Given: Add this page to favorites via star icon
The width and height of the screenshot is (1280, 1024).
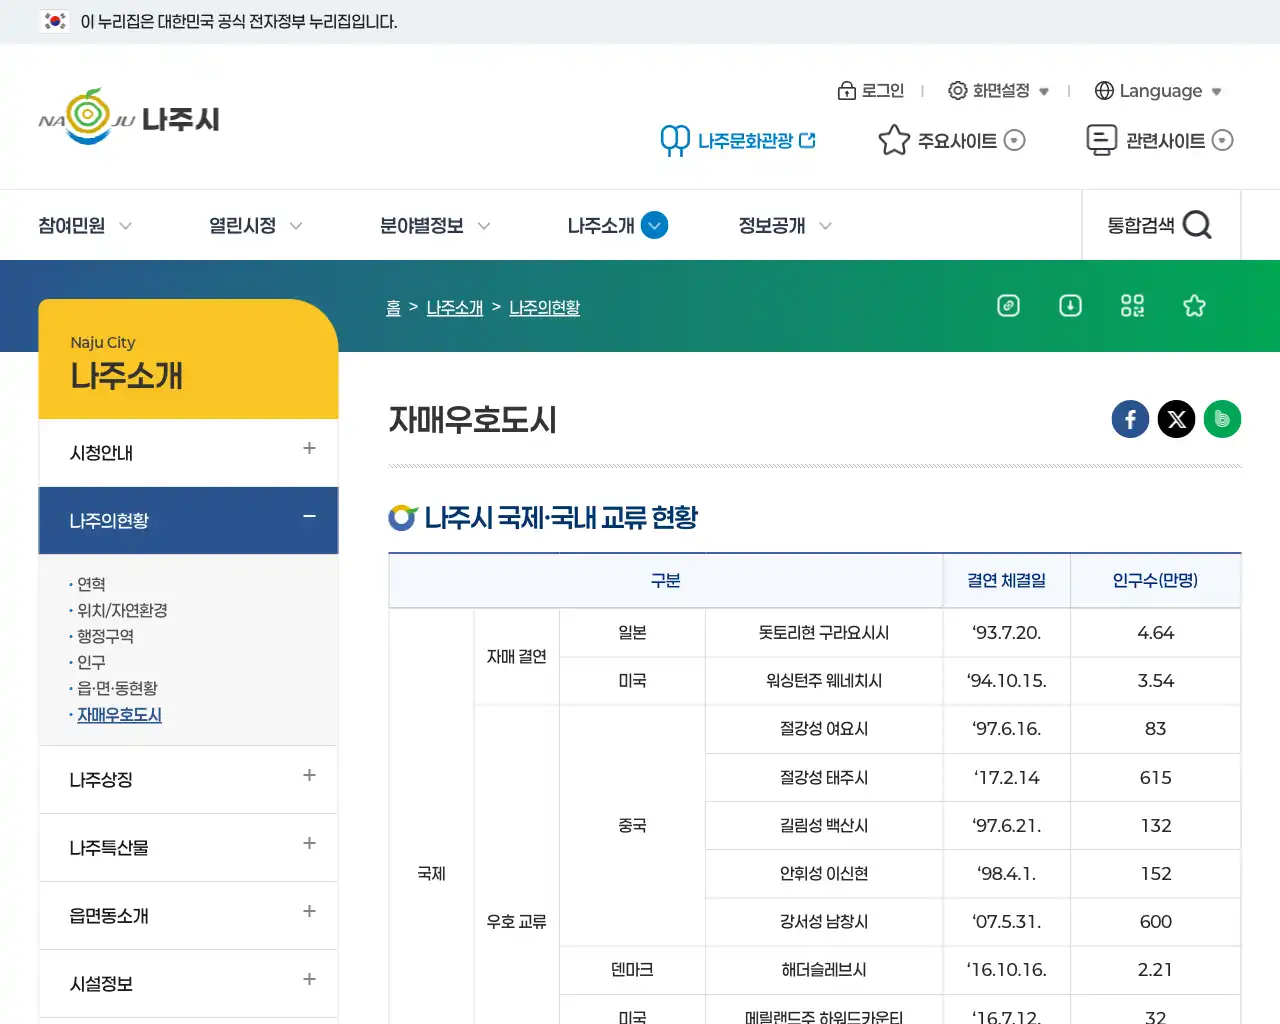Looking at the screenshot, I should tap(1194, 306).
